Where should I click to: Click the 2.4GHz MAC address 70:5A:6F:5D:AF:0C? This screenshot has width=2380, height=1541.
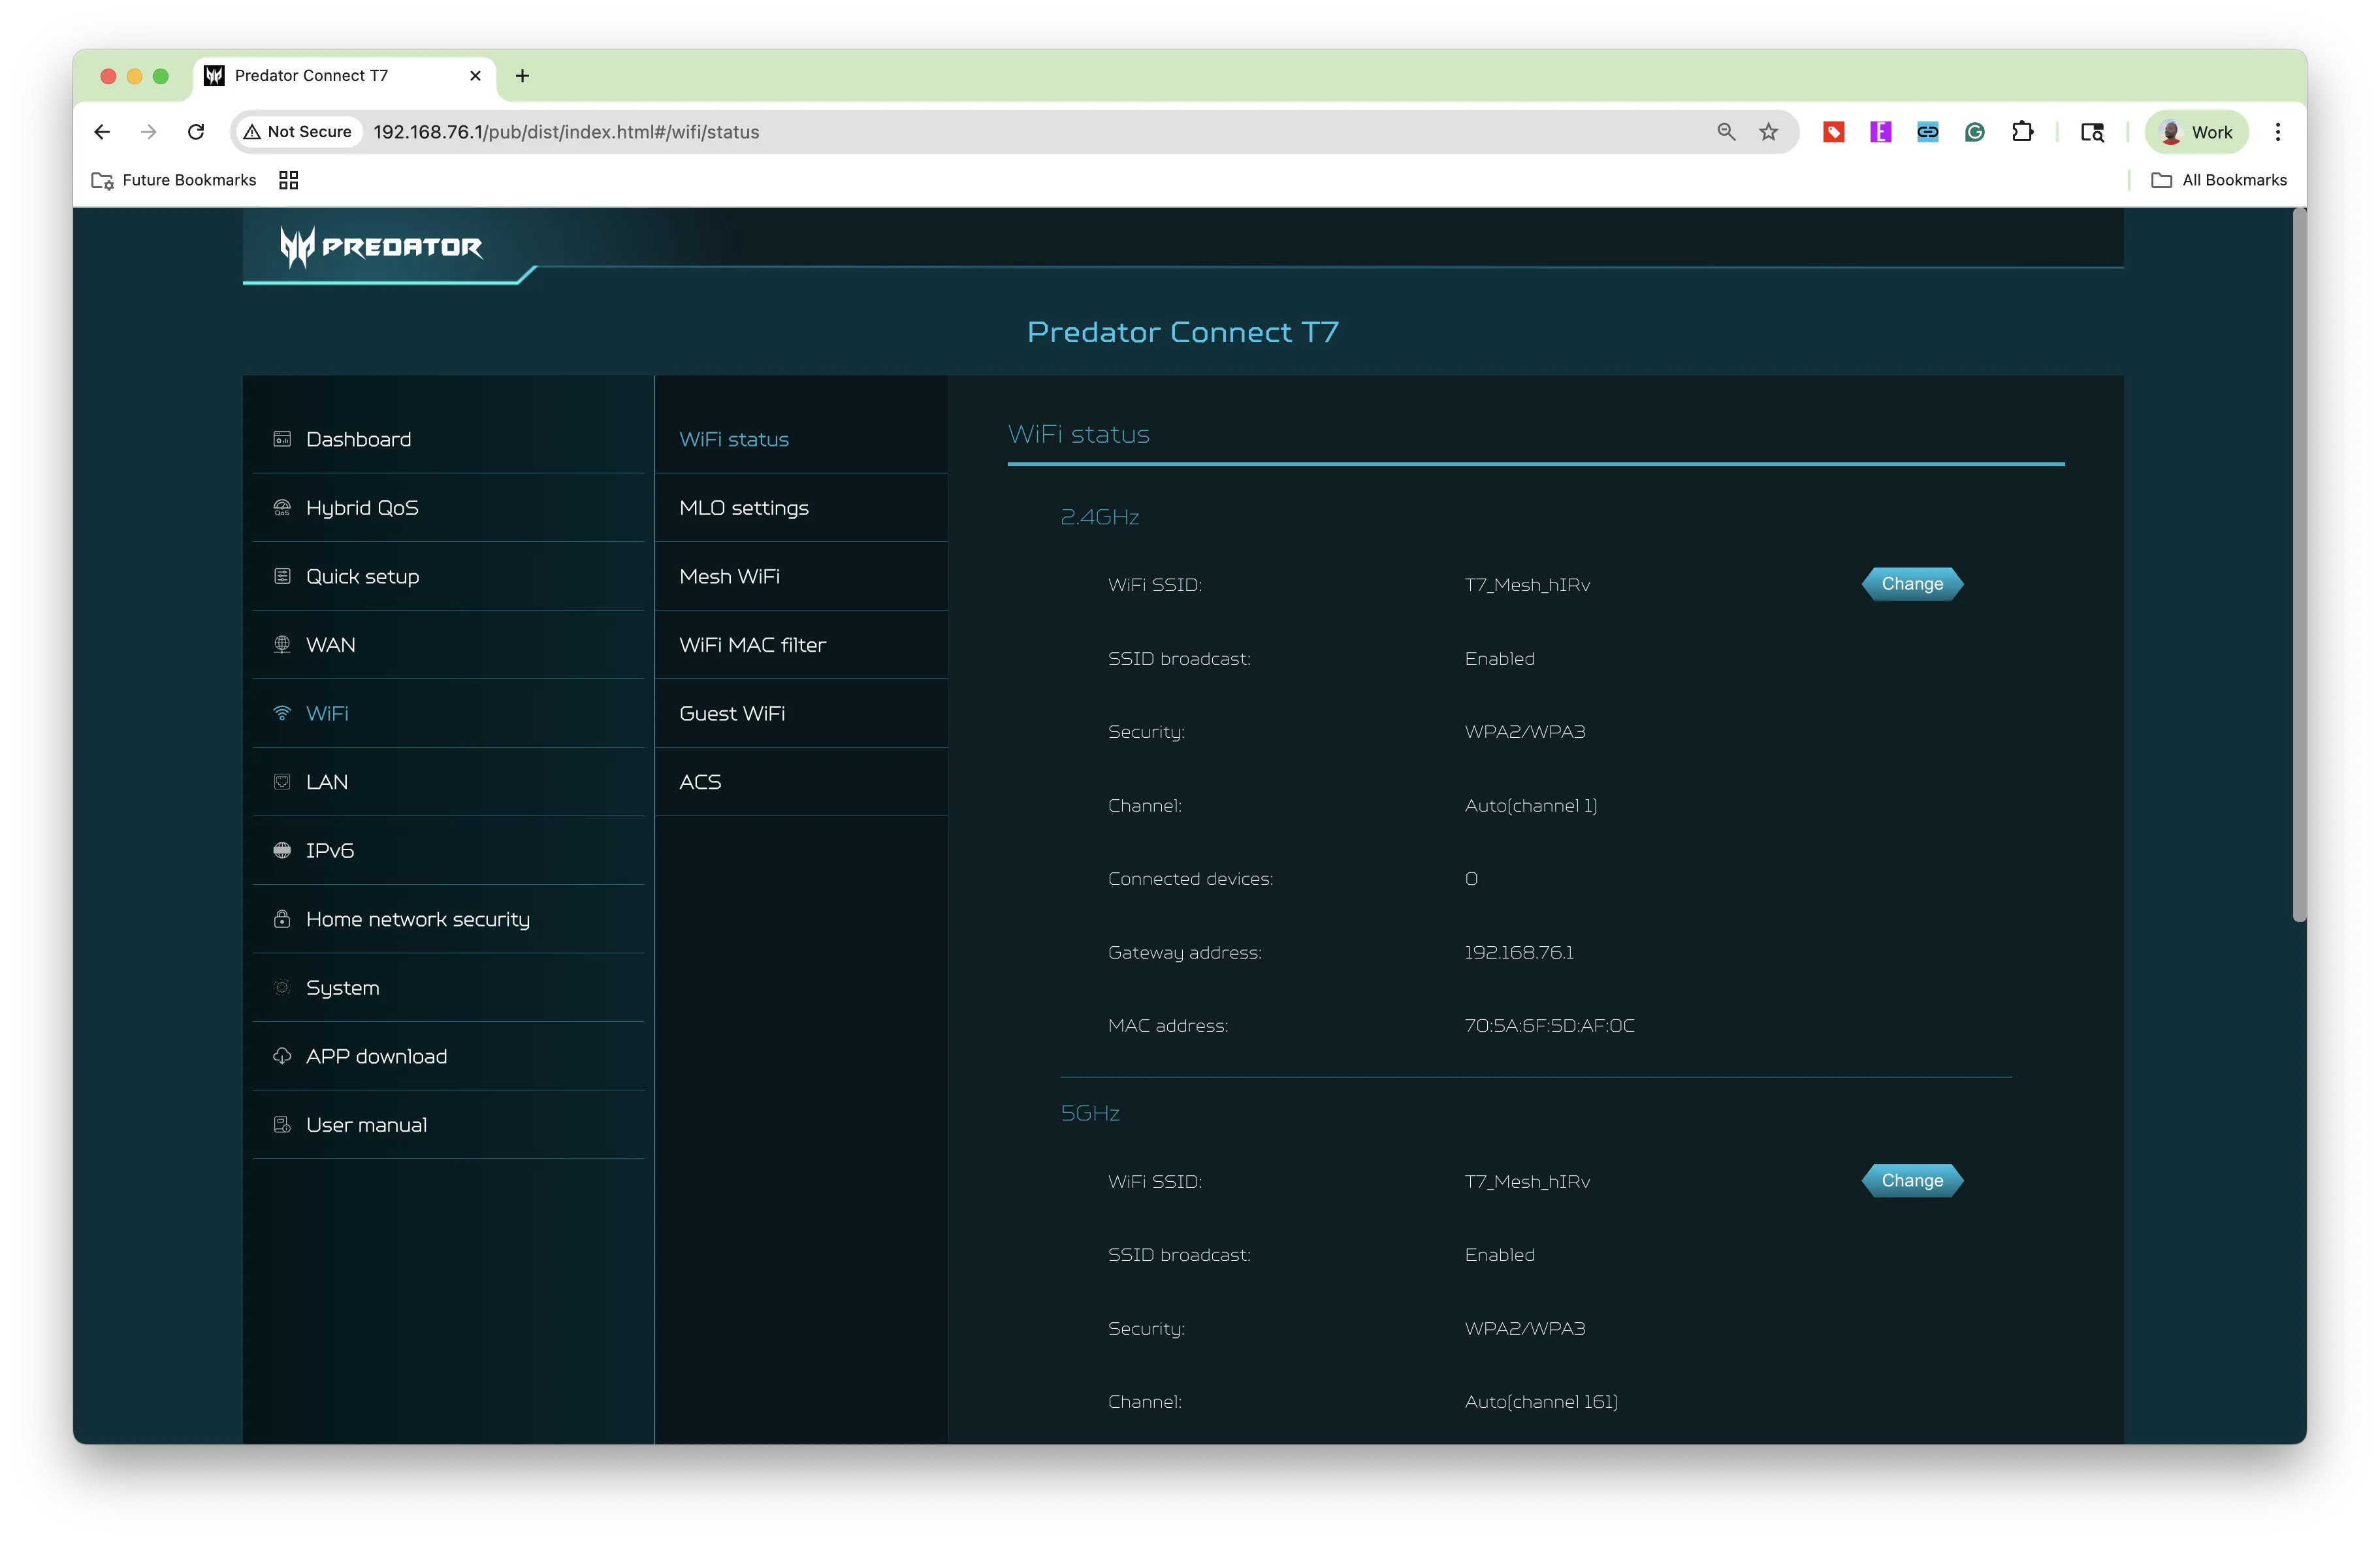pyautogui.click(x=1550, y=1026)
